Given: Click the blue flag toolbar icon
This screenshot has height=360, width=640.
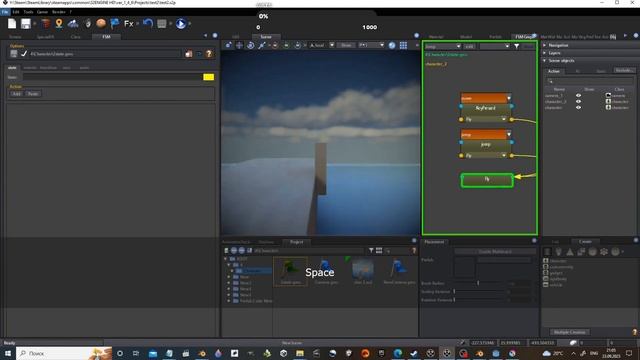Looking at the screenshot, I should (x=115, y=23).
